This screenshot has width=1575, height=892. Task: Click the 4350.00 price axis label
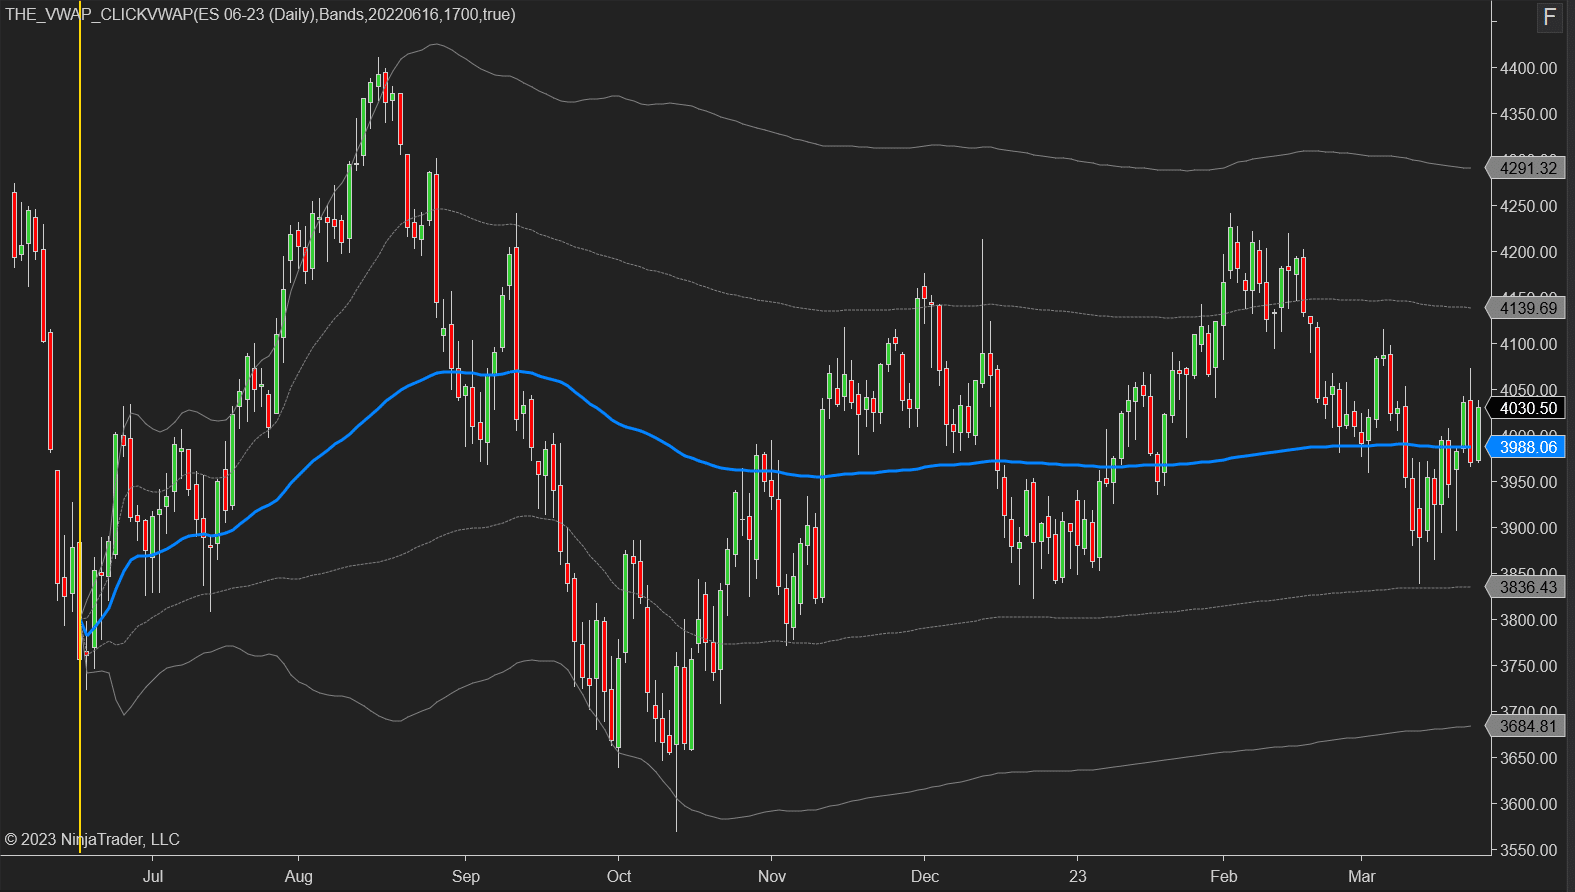pyautogui.click(x=1528, y=114)
